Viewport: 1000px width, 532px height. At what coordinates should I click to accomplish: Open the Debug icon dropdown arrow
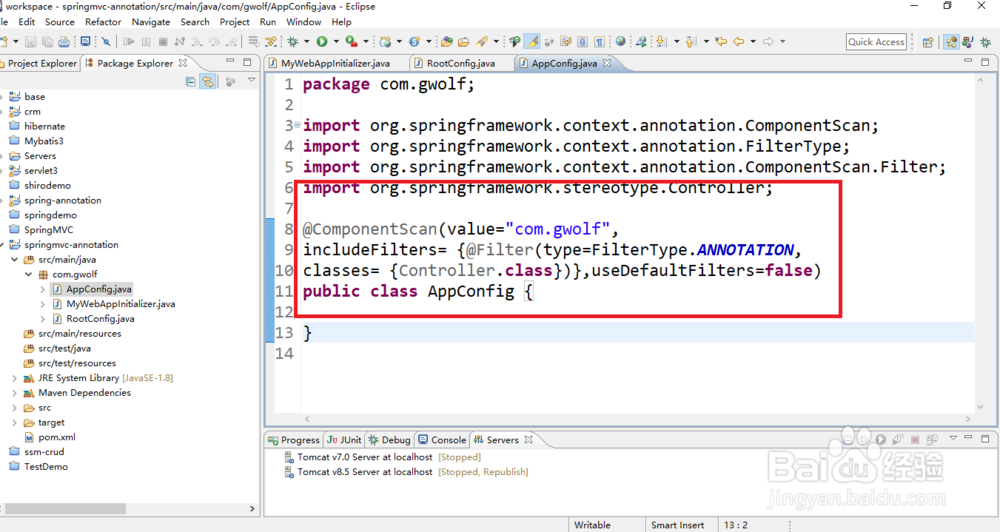click(x=307, y=41)
